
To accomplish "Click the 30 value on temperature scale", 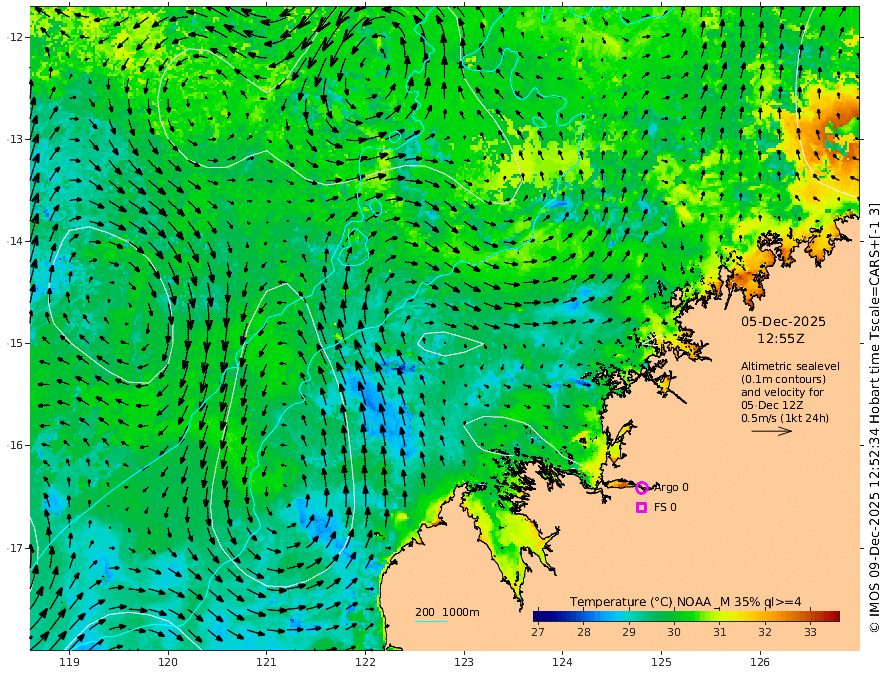I will [x=673, y=632].
